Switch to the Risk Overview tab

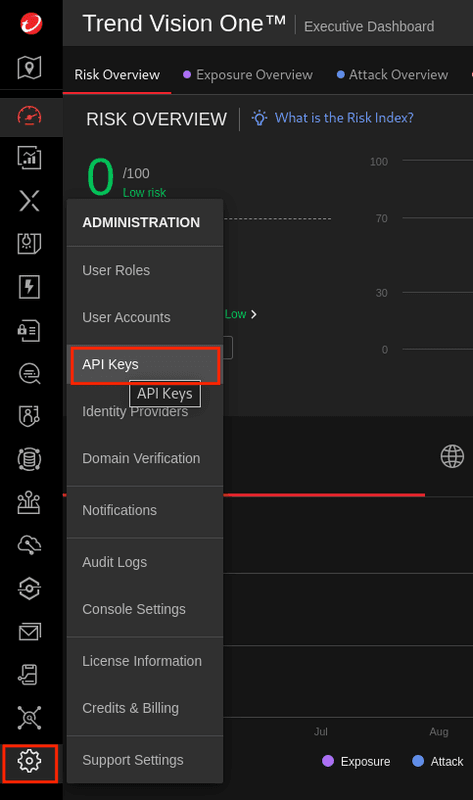click(x=117, y=75)
